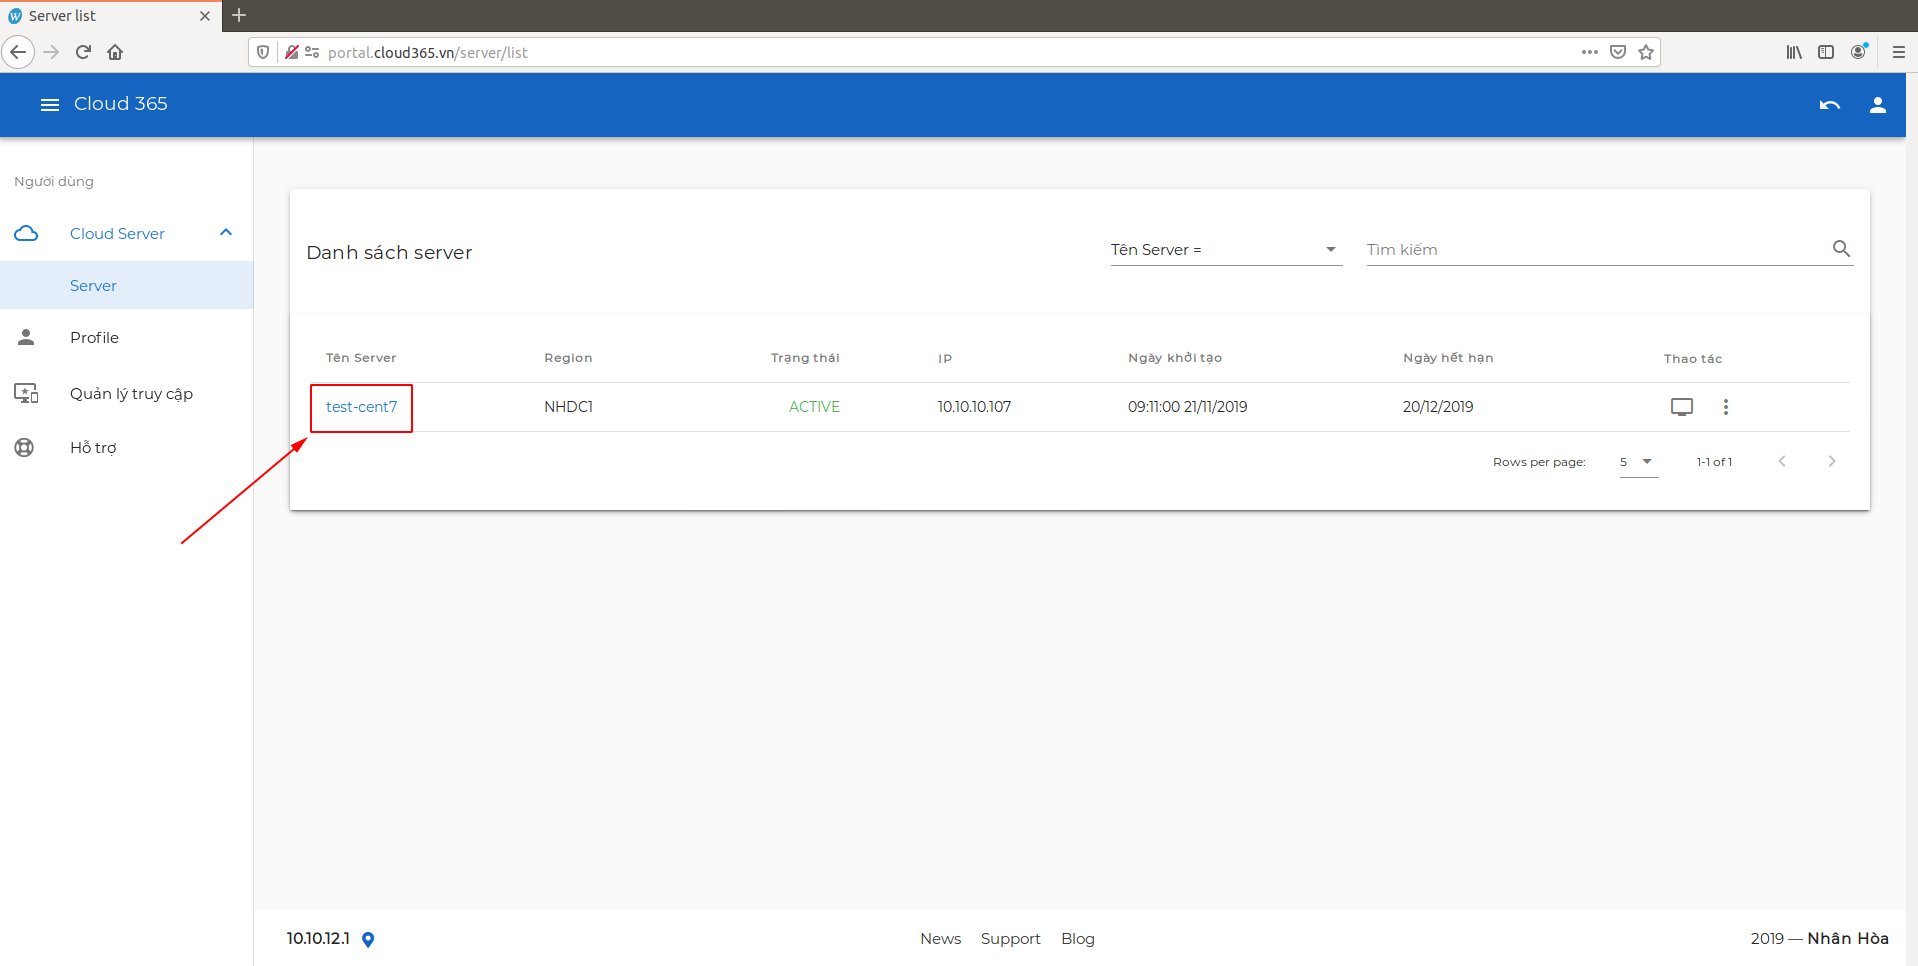
Task: Click the News footer link
Action: (940, 939)
